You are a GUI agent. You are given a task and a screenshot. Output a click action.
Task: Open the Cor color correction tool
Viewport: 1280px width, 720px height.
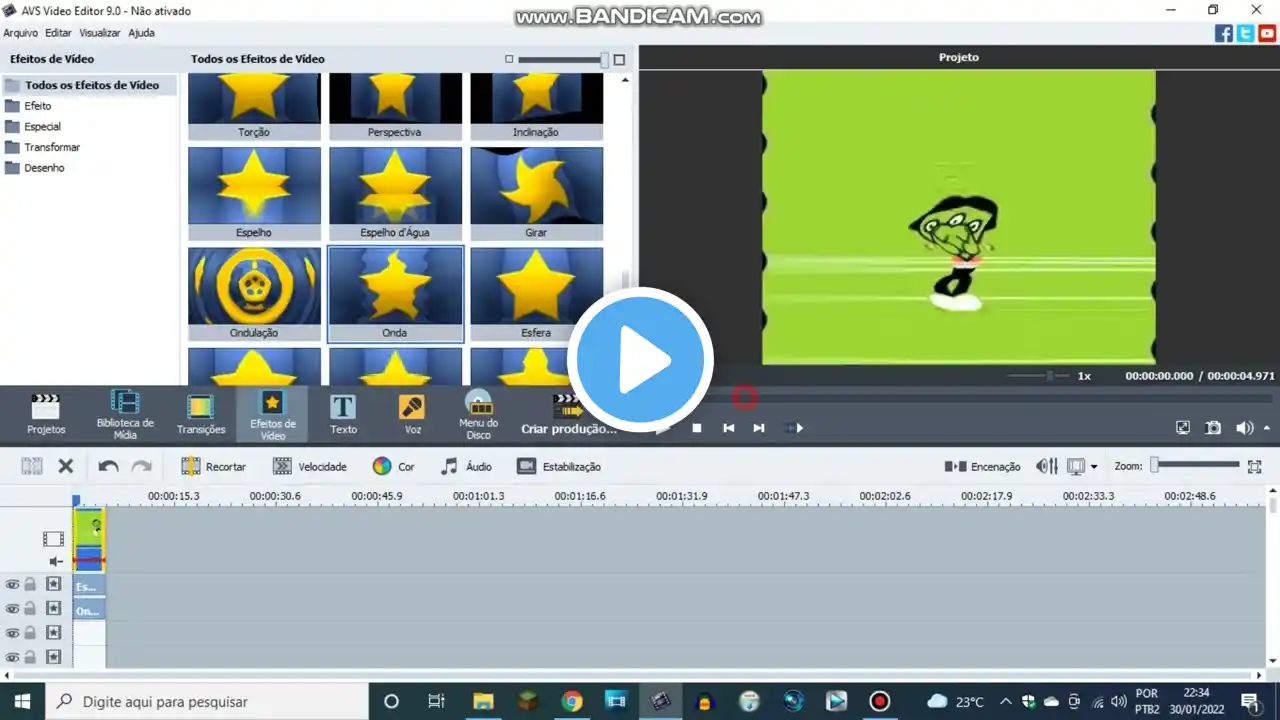pyautogui.click(x=393, y=466)
